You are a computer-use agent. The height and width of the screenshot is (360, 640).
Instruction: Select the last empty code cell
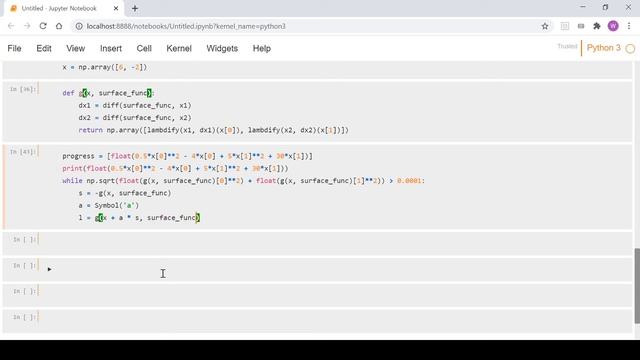[x=318, y=320]
